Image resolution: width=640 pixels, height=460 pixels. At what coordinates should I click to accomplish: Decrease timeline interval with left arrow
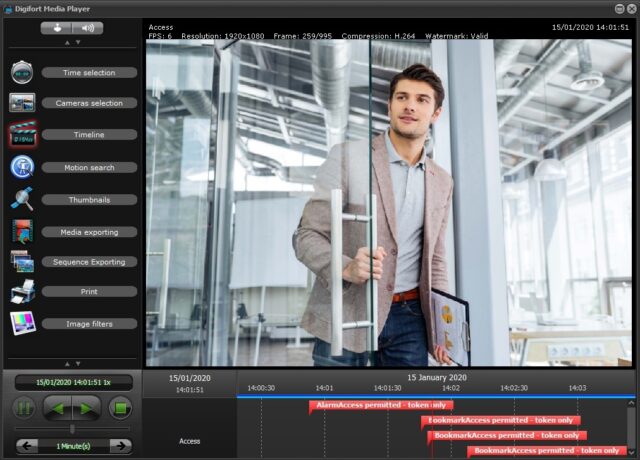[27, 445]
